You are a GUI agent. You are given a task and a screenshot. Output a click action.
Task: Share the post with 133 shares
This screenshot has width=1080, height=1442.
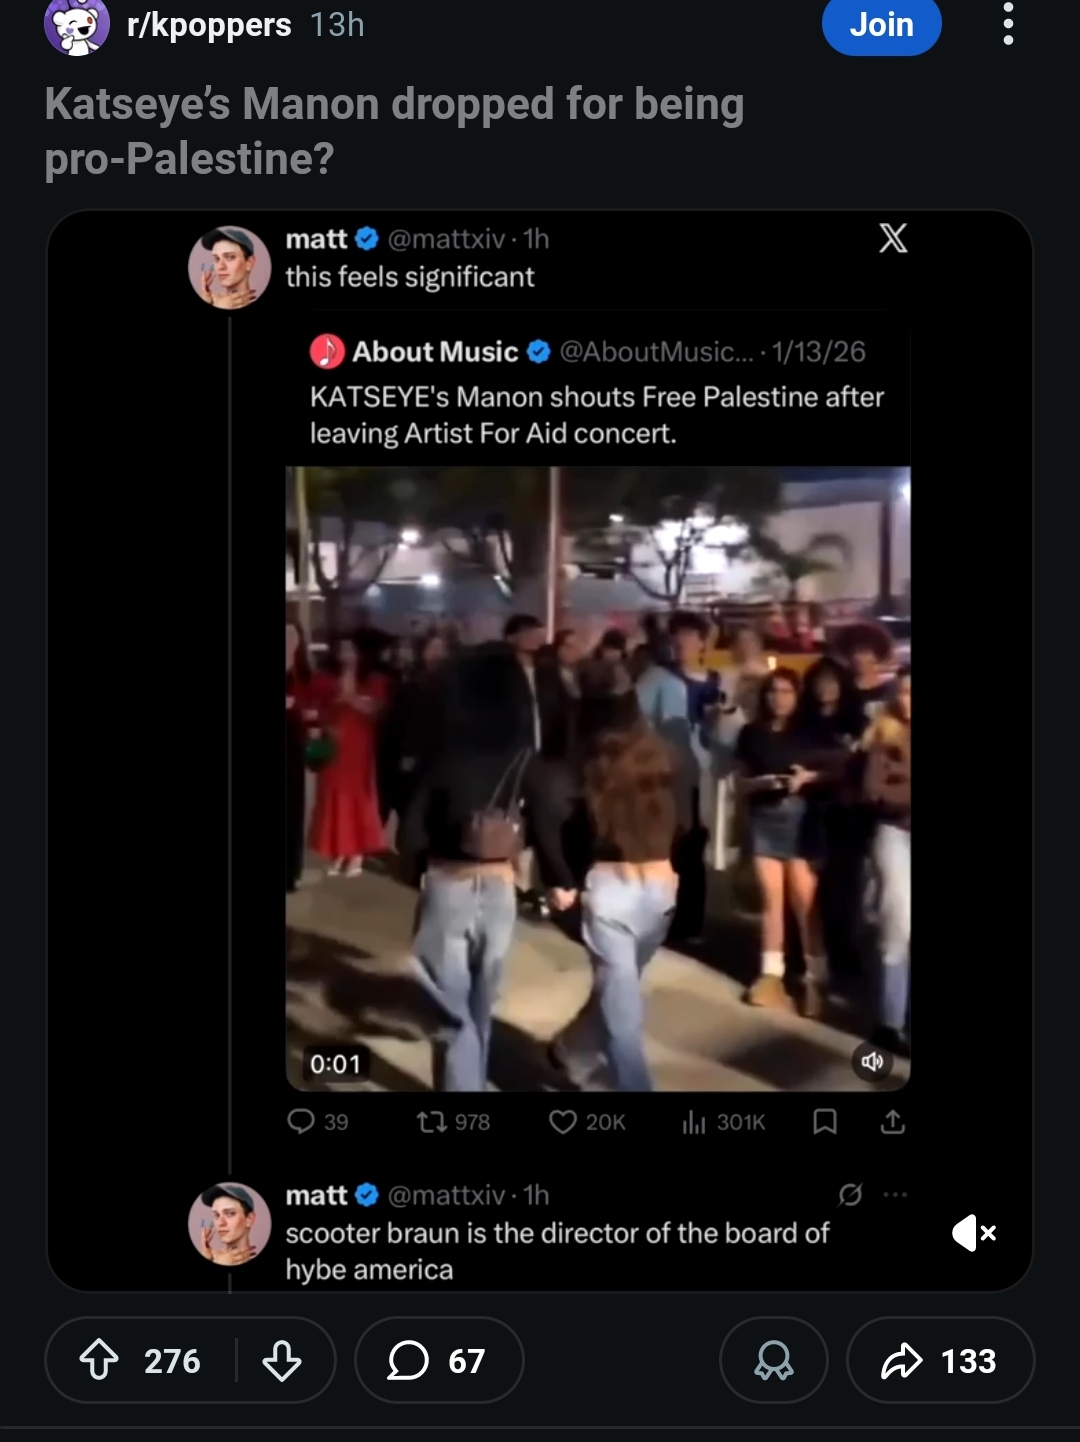(x=940, y=1360)
